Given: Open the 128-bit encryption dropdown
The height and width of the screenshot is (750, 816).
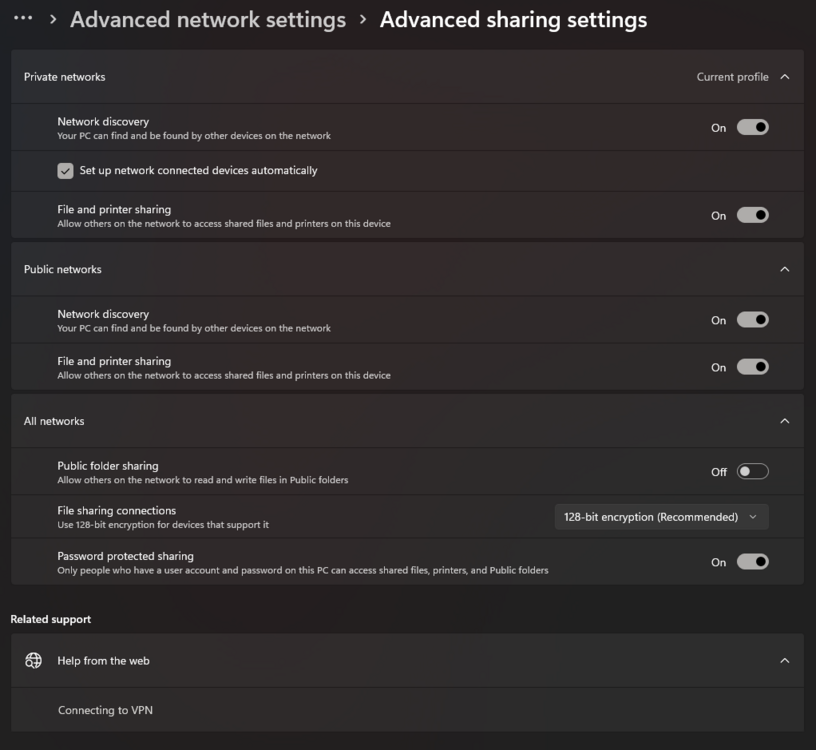Looking at the screenshot, I should coord(661,517).
